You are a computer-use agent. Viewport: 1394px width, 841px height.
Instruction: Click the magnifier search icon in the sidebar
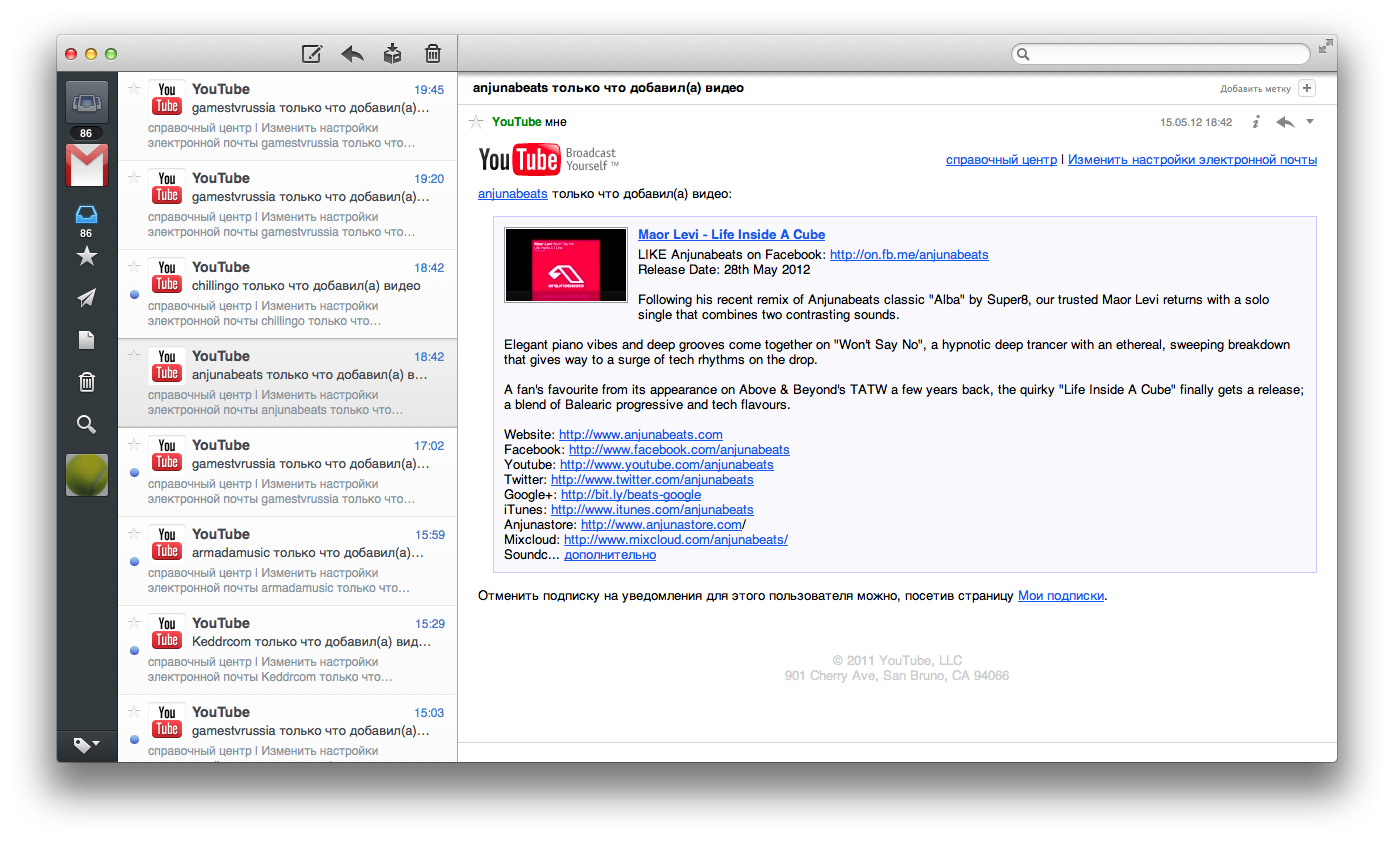pyautogui.click(x=86, y=425)
